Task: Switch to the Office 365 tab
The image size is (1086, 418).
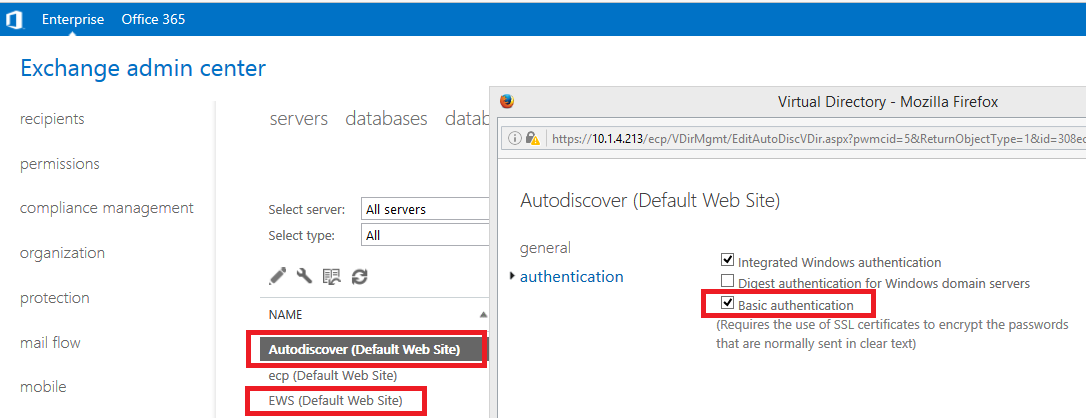Action: (x=153, y=19)
